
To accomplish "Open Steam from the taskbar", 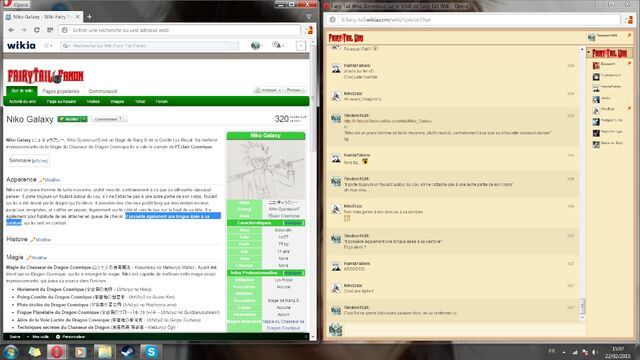I will [x=128, y=351].
